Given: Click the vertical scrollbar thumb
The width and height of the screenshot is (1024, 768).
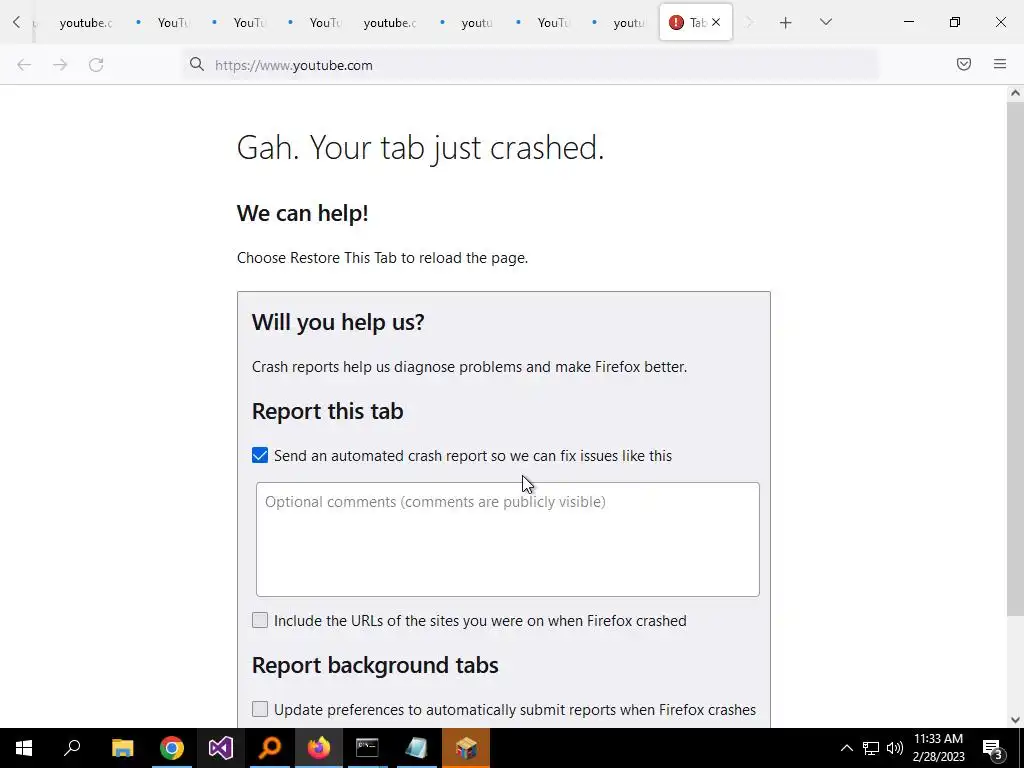Looking at the screenshot, I should (1015, 358).
